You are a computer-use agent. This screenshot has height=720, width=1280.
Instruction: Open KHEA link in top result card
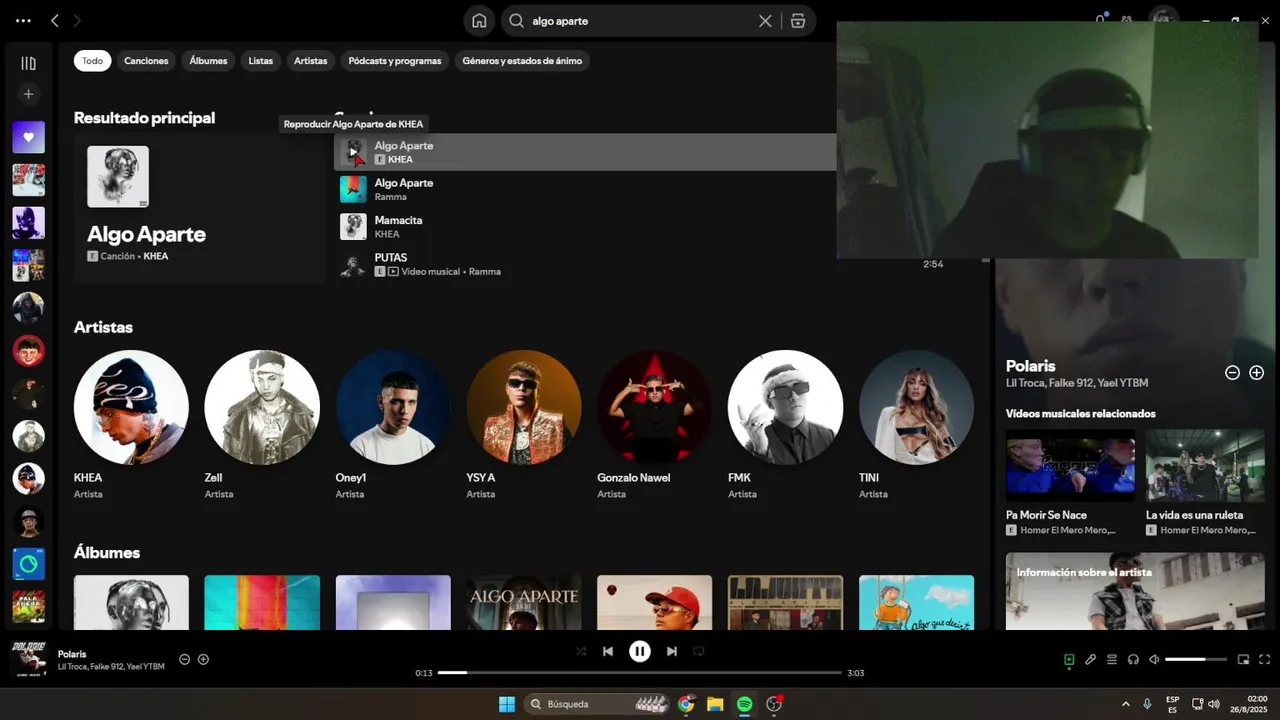[x=156, y=256]
